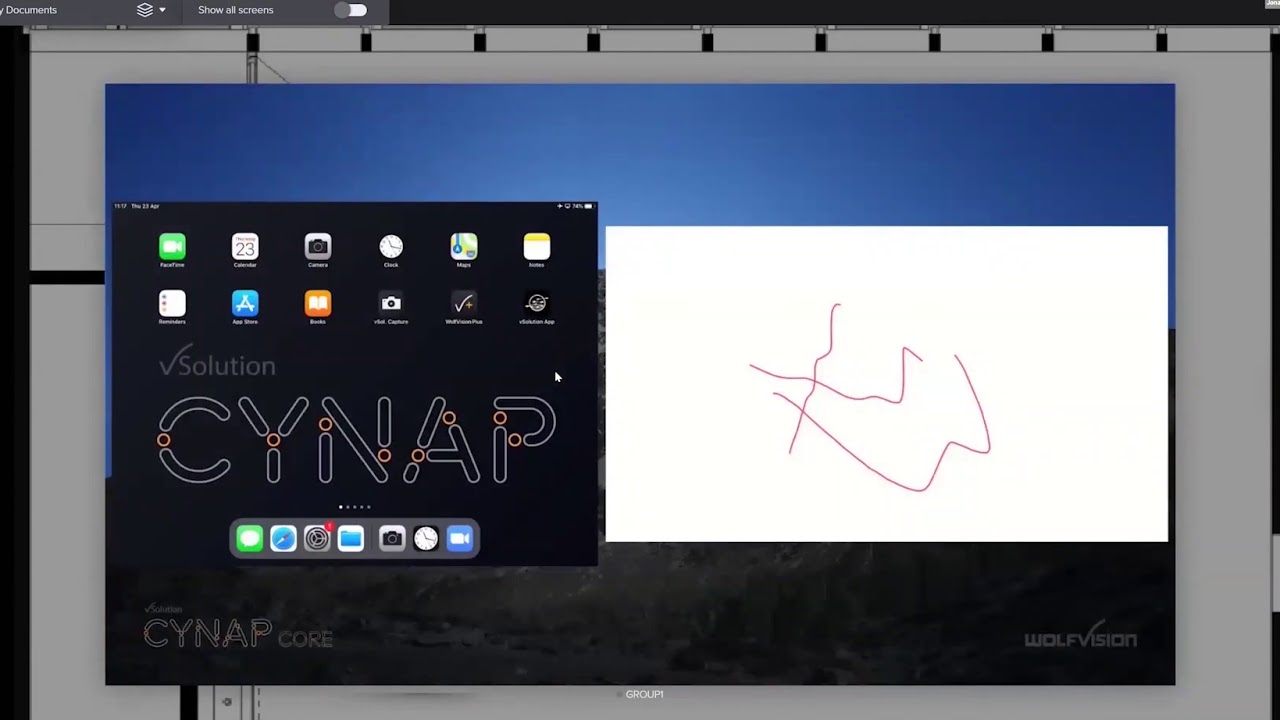
Task: Launch the App Store
Action: (245, 303)
